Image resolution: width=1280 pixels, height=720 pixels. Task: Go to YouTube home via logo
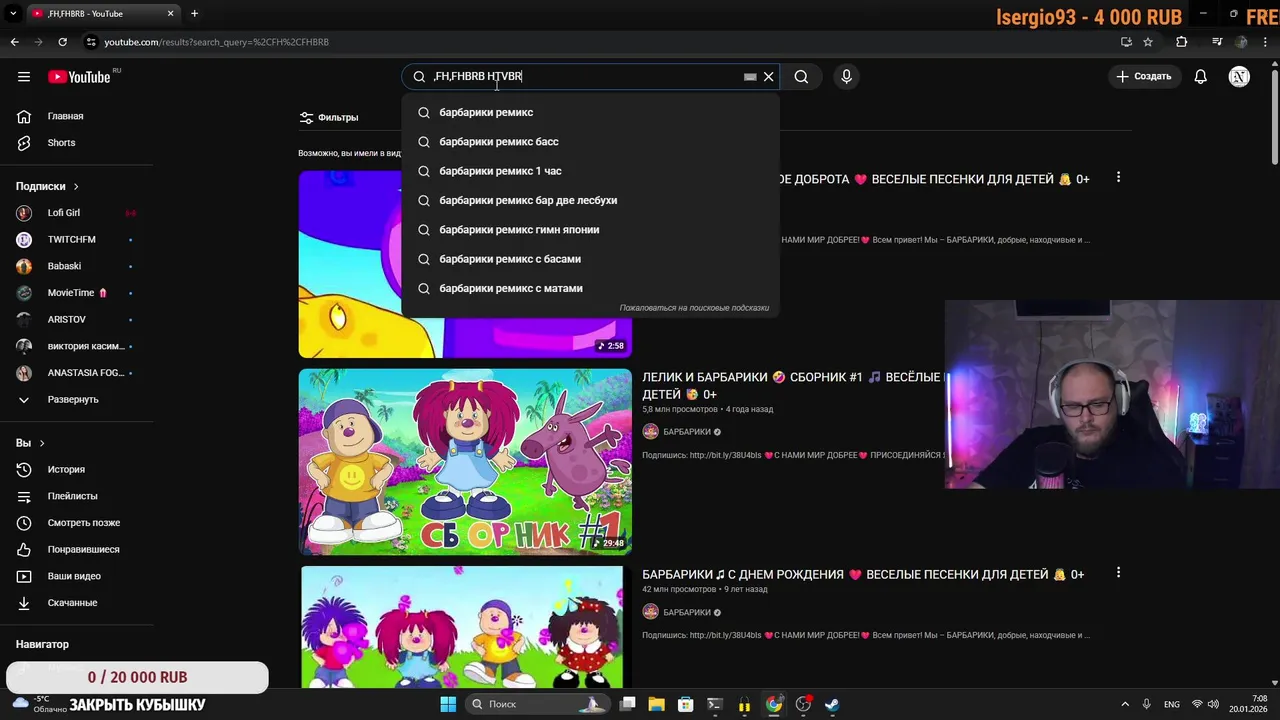pos(79,77)
